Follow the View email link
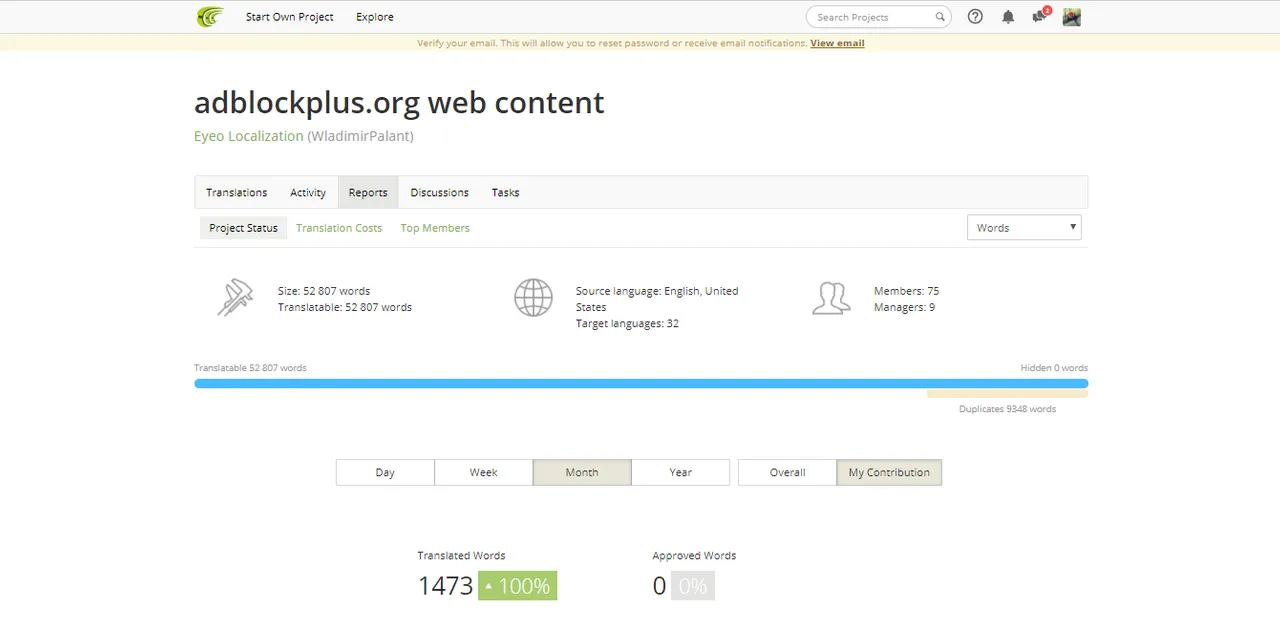The image size is (1280, 635). [837, 43]
